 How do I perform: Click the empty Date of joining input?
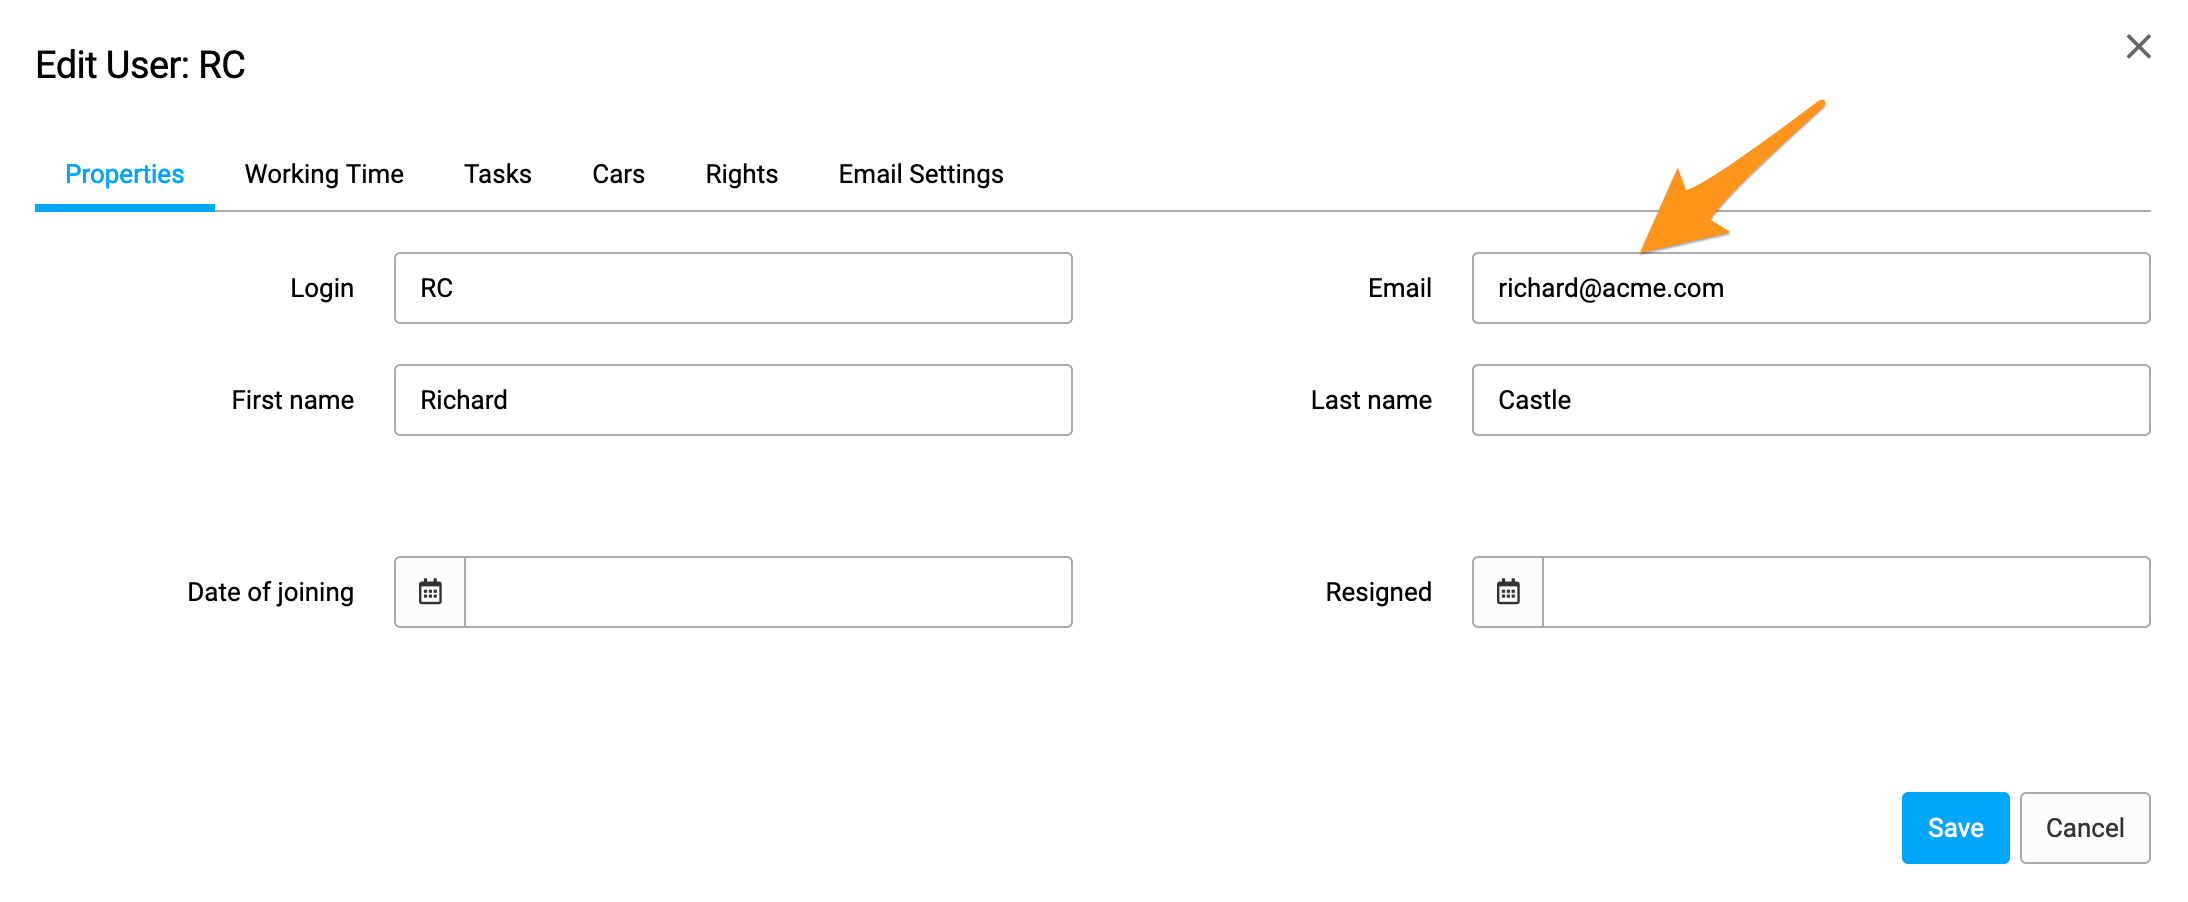click(x=768, y=592)
